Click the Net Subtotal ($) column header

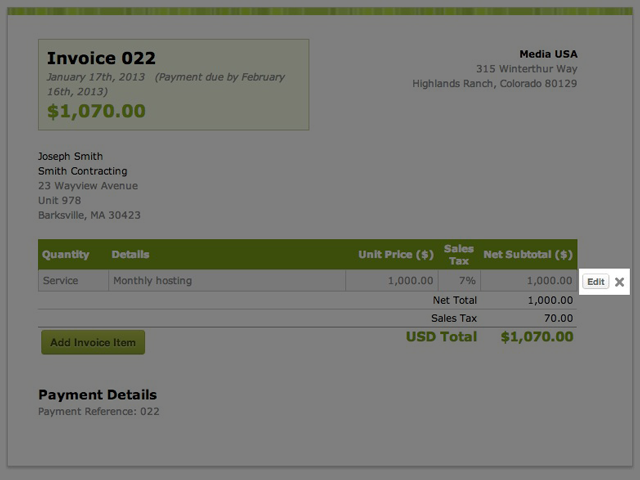pos(528,255)
